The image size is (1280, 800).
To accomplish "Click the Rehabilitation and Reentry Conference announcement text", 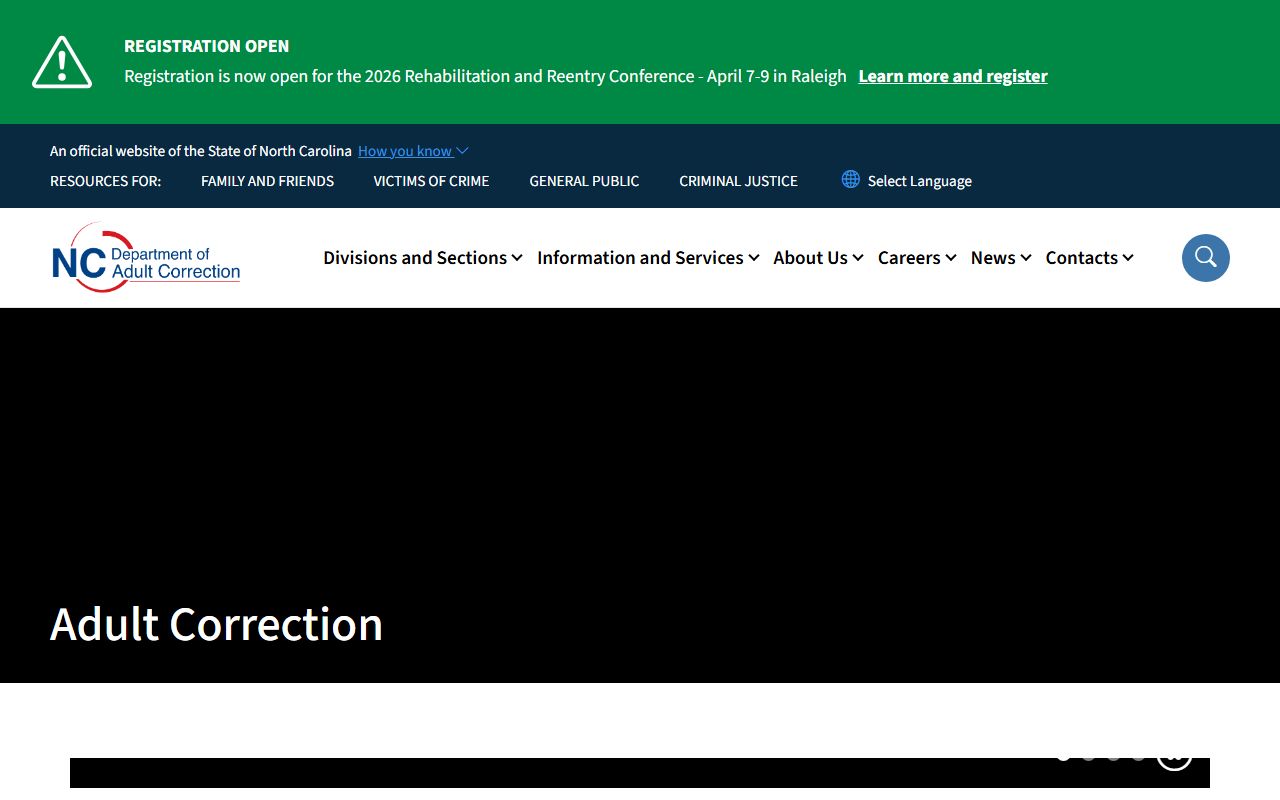I will [x=485, y=76].
